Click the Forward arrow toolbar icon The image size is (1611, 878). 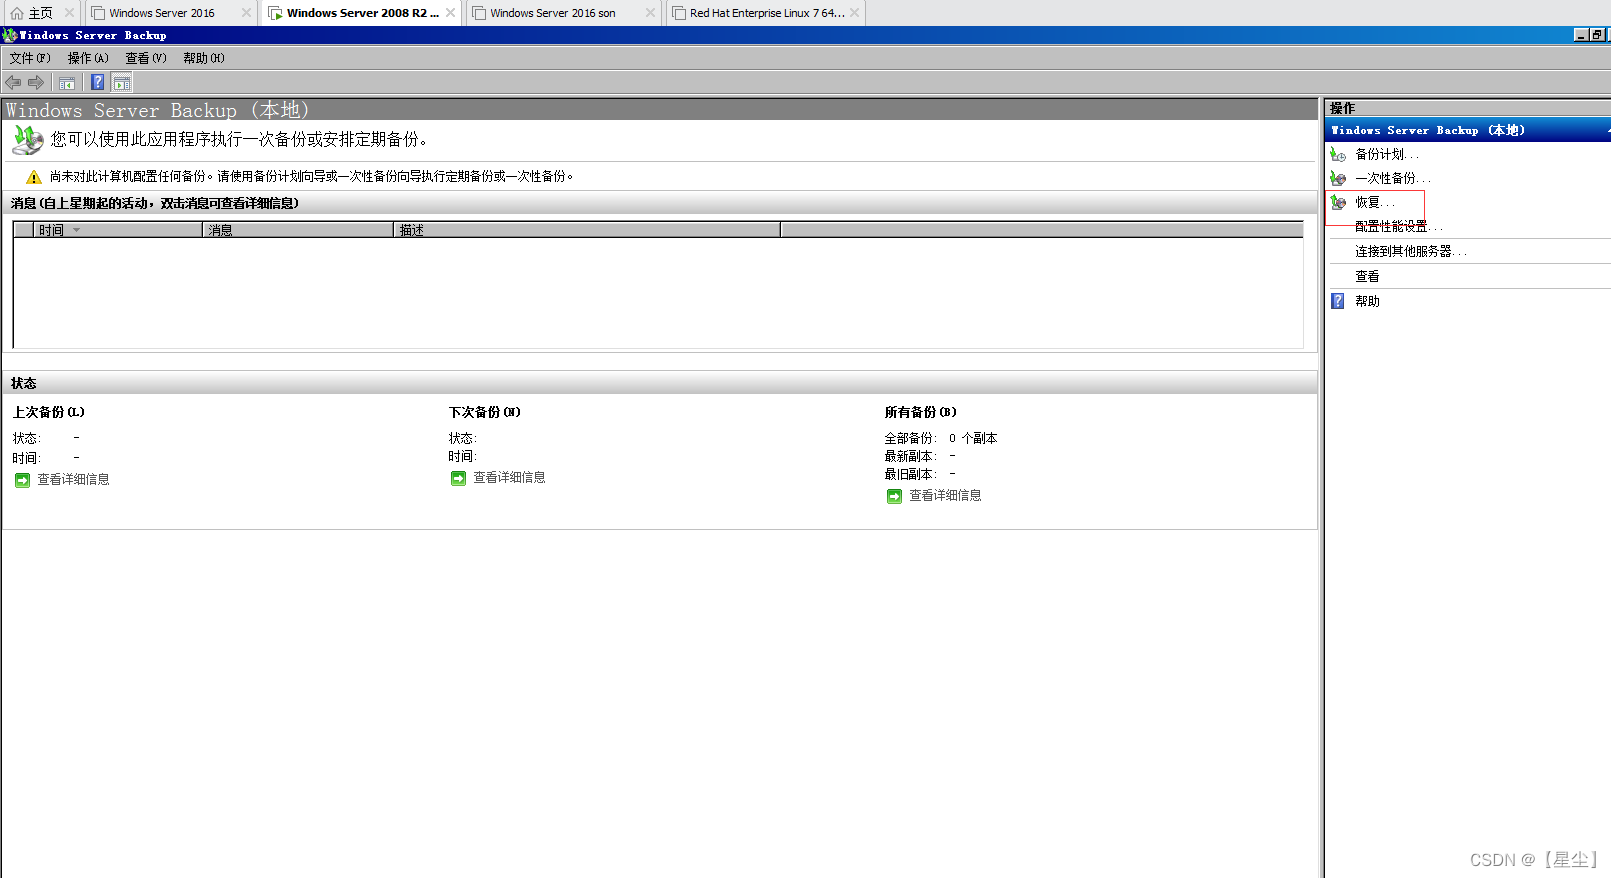[x=36, y=83]
